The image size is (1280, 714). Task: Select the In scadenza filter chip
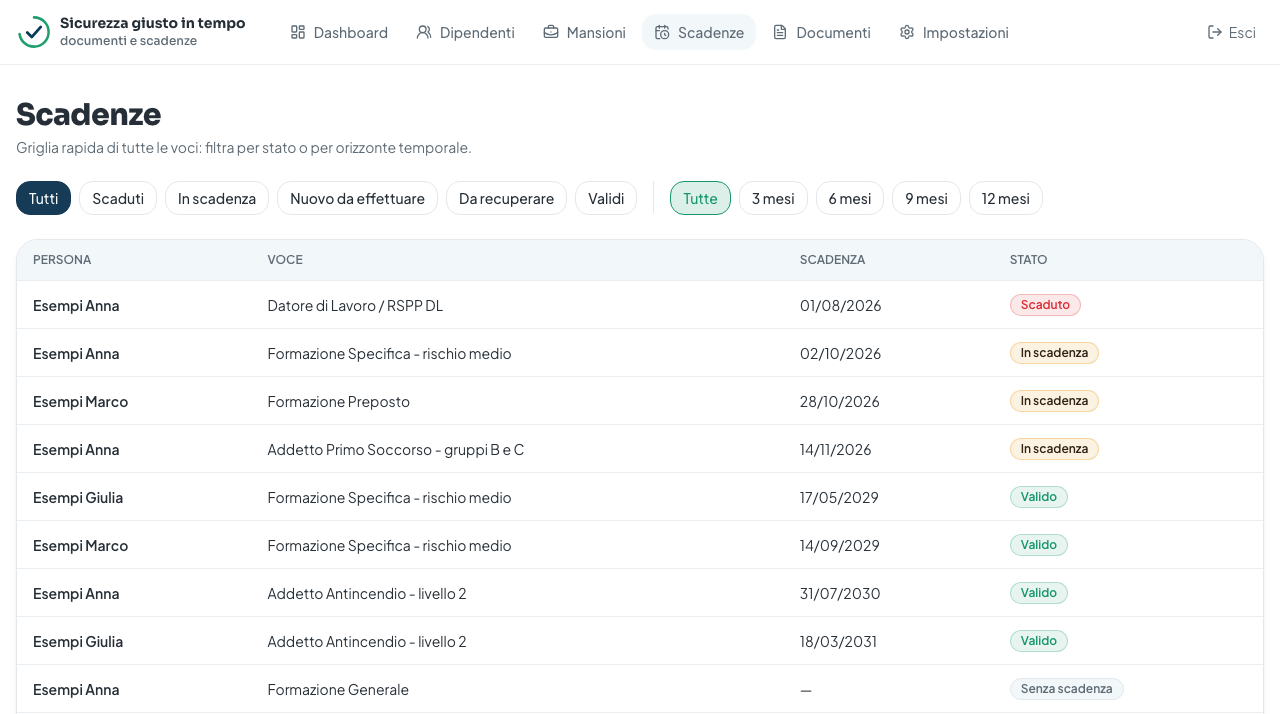coord(217,198)
